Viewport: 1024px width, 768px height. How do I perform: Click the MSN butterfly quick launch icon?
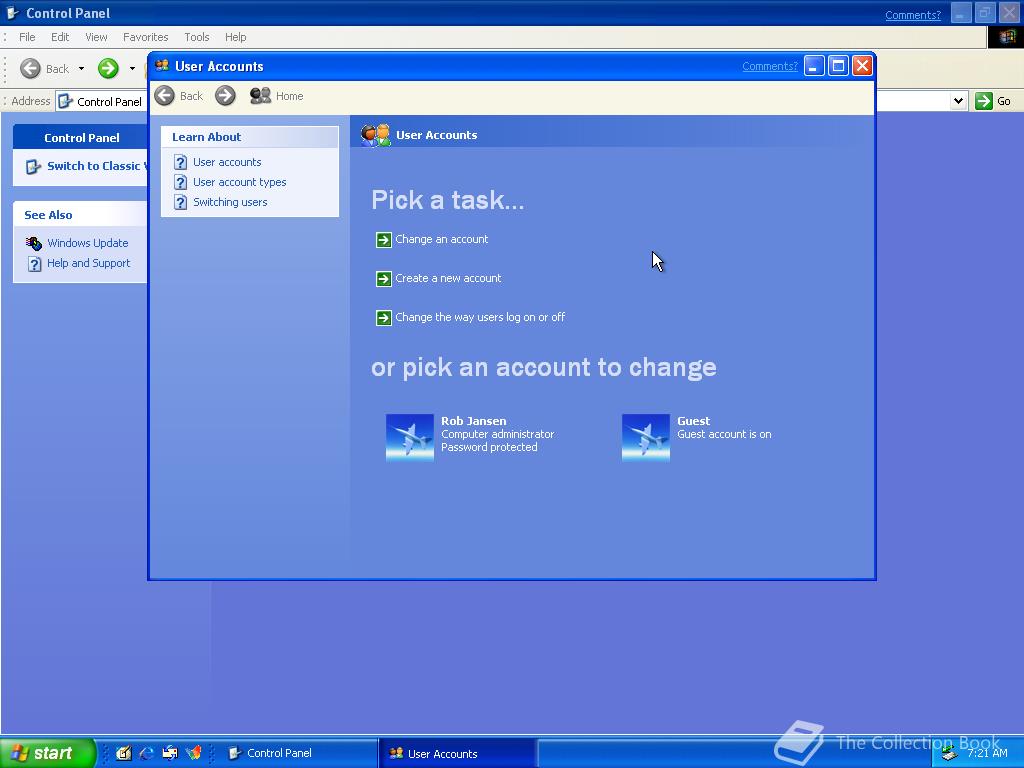point(193,753)
